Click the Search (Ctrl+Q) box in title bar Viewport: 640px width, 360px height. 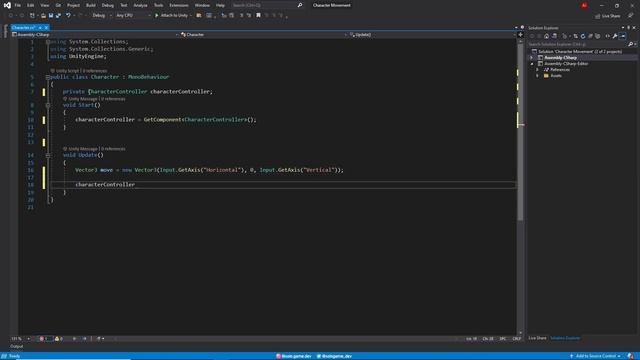267,5
